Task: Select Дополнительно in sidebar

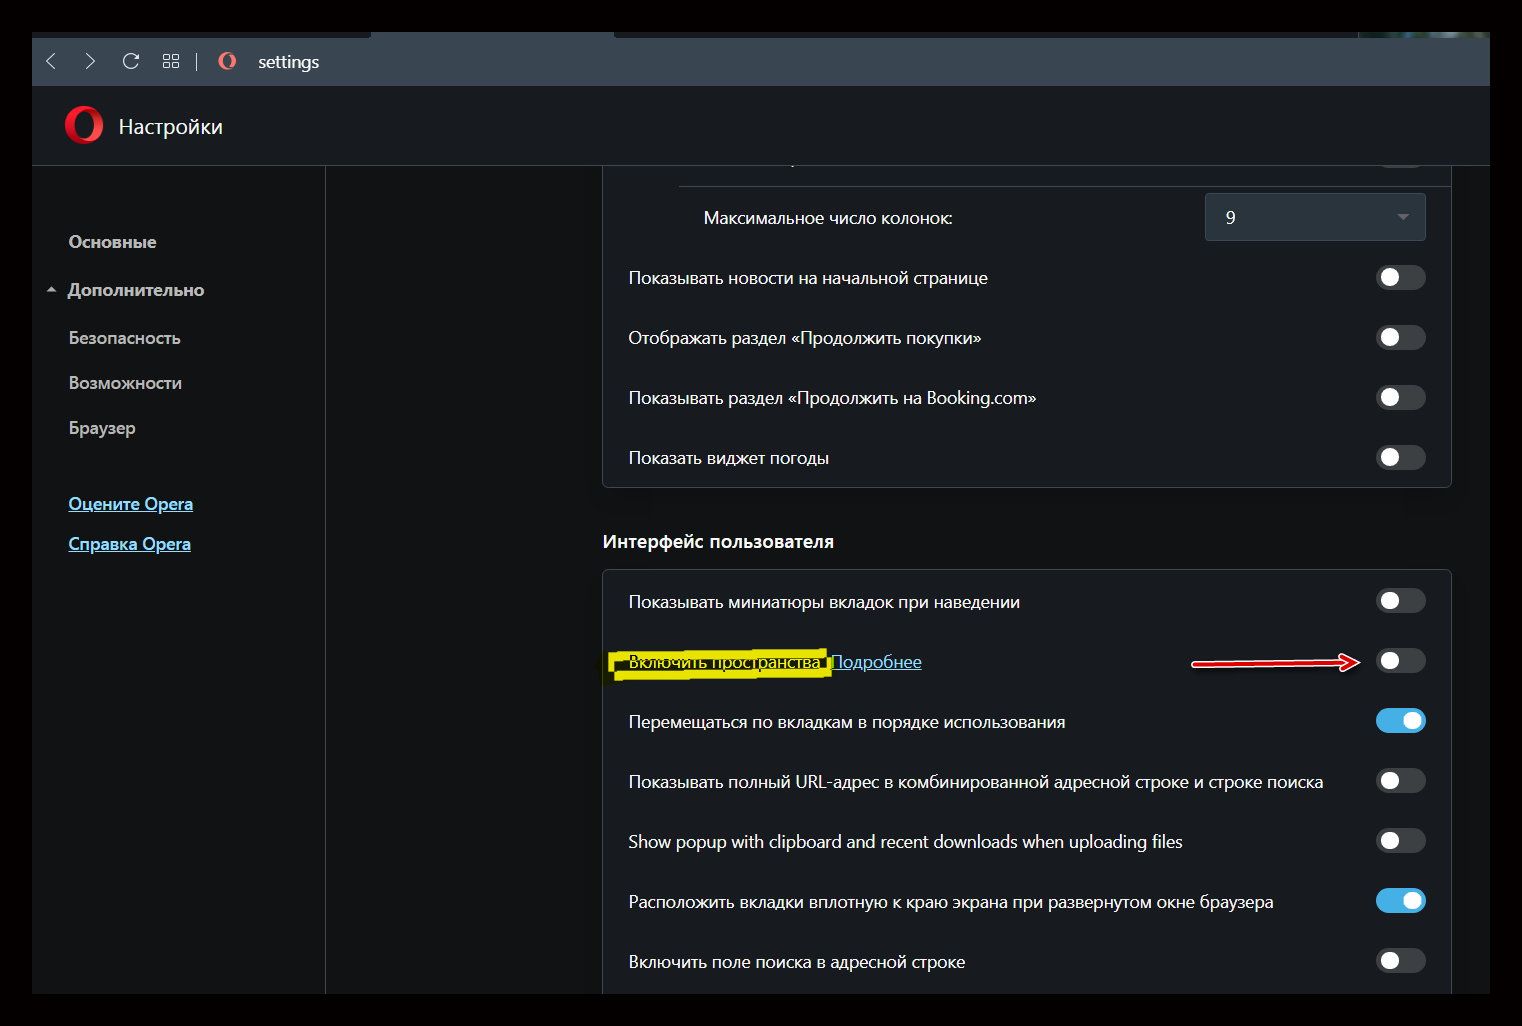Action: [x=136, y=290]
